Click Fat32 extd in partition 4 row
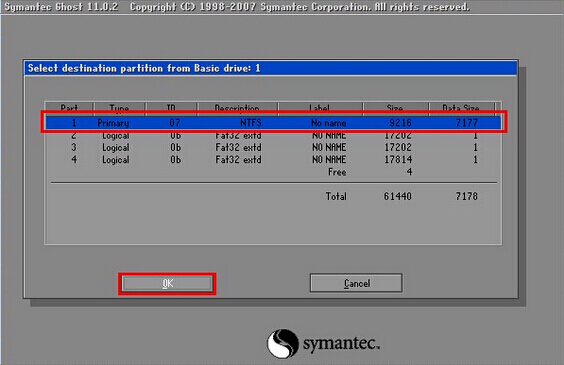The height and width of the screenshot is (365, 564). [238, 160]
